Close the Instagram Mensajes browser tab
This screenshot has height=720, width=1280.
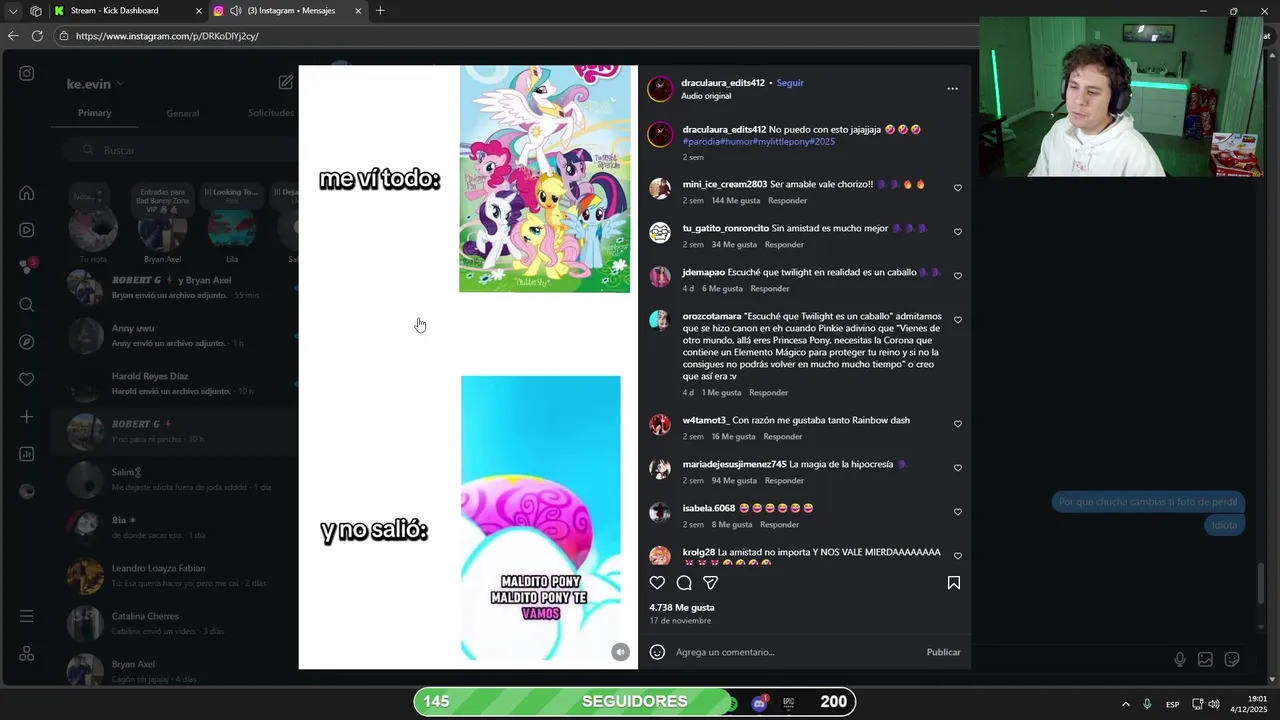[x=358, y=11]
